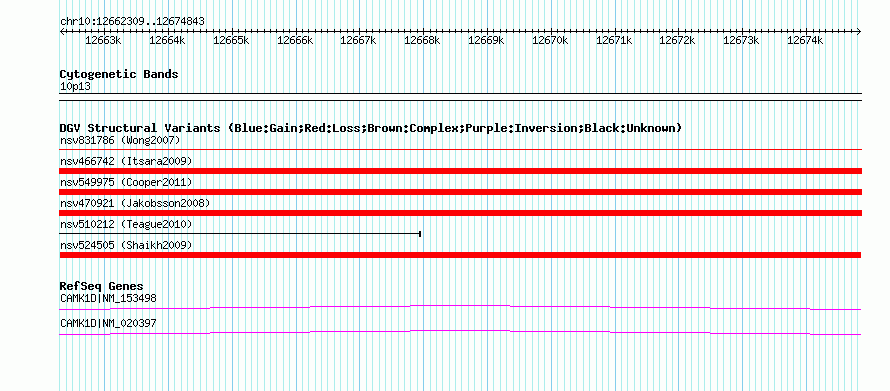The image size is (890, 391).
Task: Click the red bar under nsv466742
Action: 460,171
